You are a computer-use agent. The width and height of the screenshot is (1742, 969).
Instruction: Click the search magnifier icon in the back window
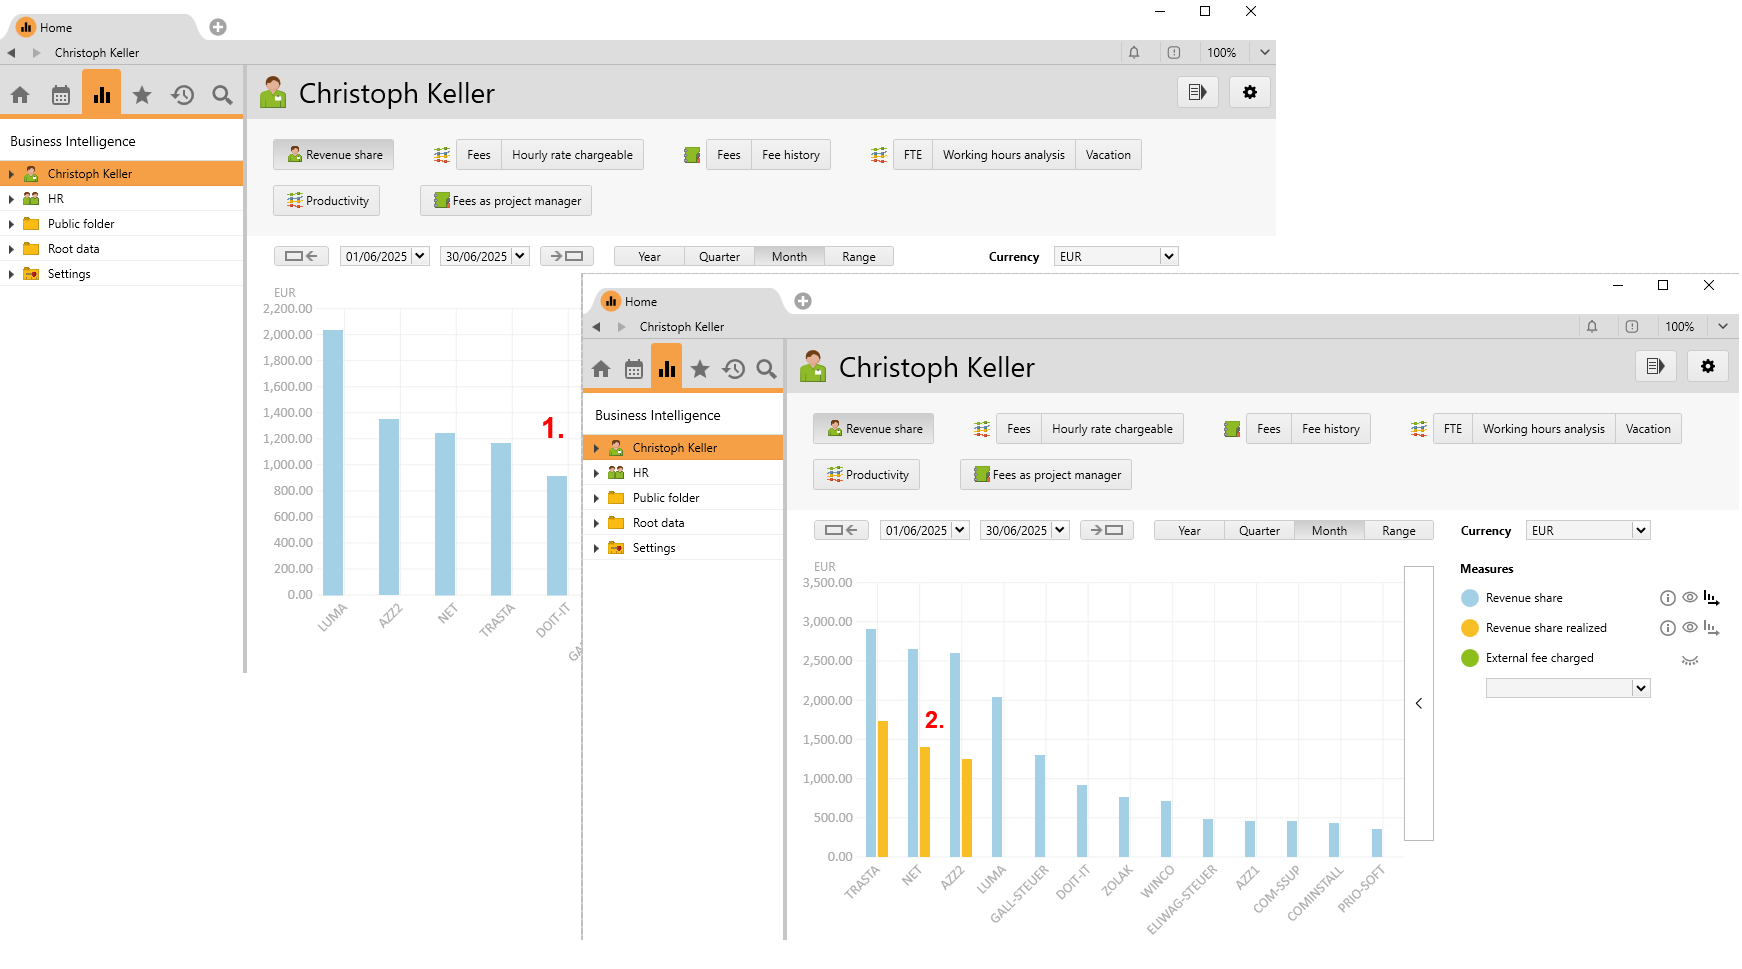pyautogui.click(x=222, y=95)
